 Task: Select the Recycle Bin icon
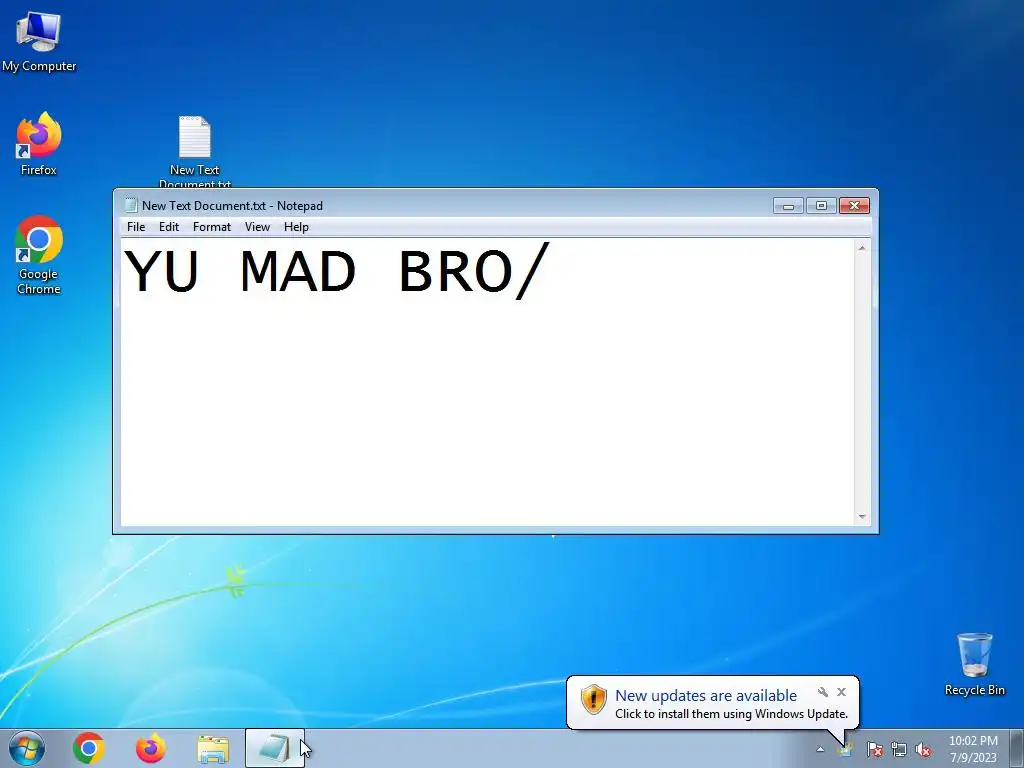click(974, 664)
